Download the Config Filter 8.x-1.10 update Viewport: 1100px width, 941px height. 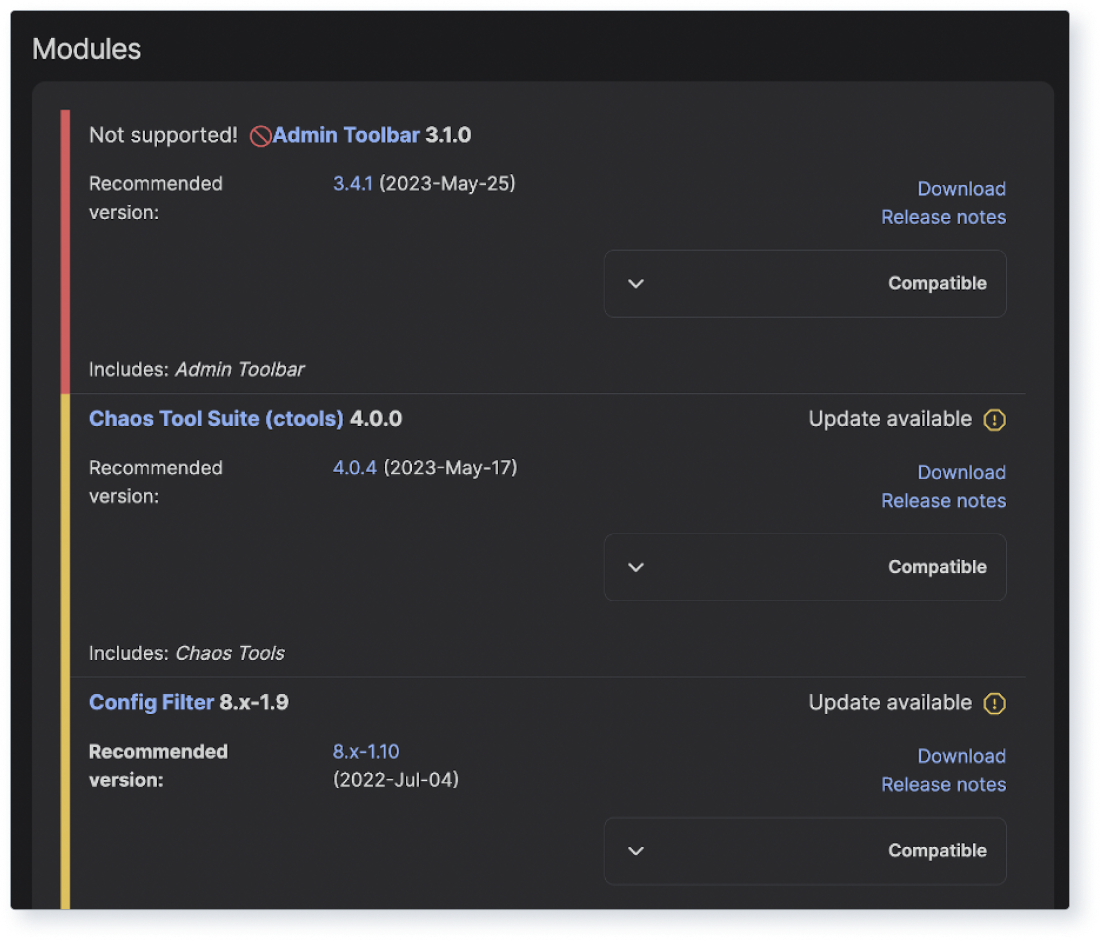click(x=961, y=756)
